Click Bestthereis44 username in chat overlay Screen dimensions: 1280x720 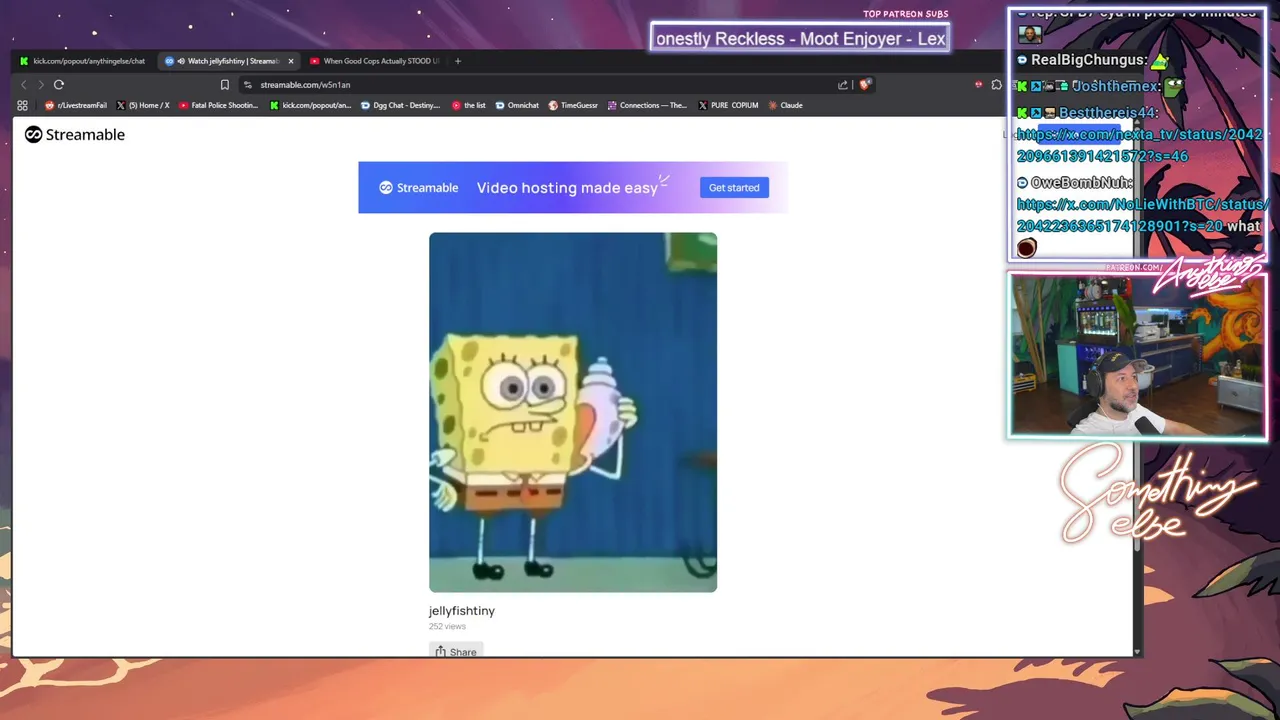[x=1108, y=114]
